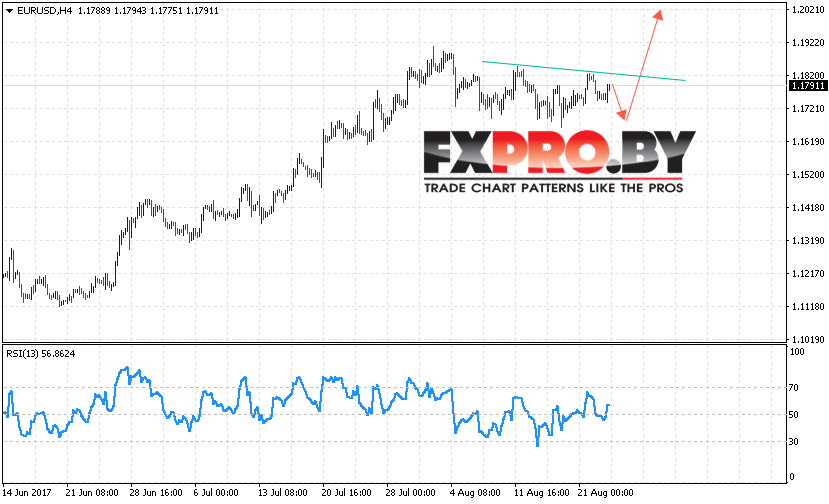Screen dimensions: 829x504
Task: Select the RSI(13) 56.8624 indicator label
Action: pyautogui.click(x=41, y=354)
